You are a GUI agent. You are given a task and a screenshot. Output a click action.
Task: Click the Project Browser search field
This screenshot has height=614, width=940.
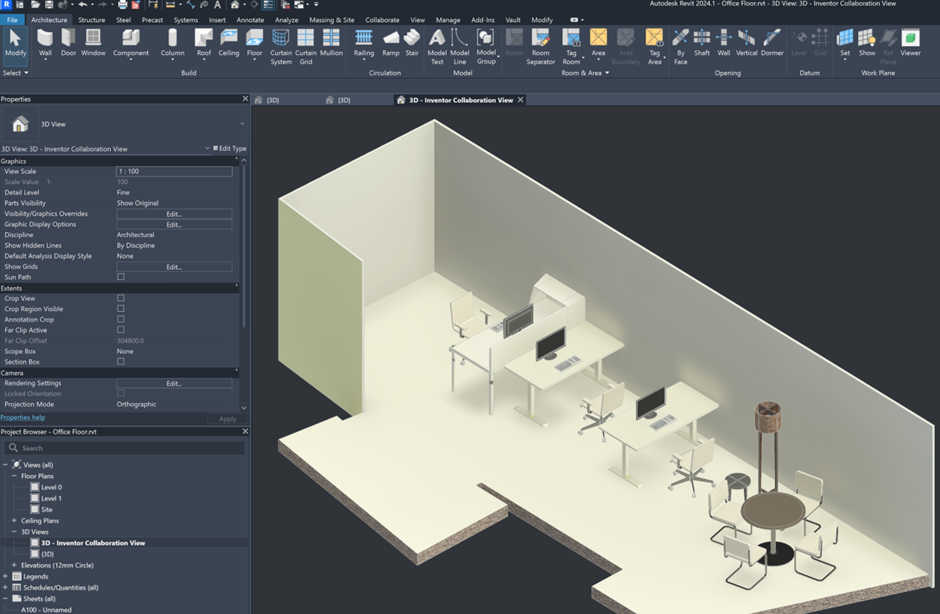pyautogui.click(x=125, y=448)
